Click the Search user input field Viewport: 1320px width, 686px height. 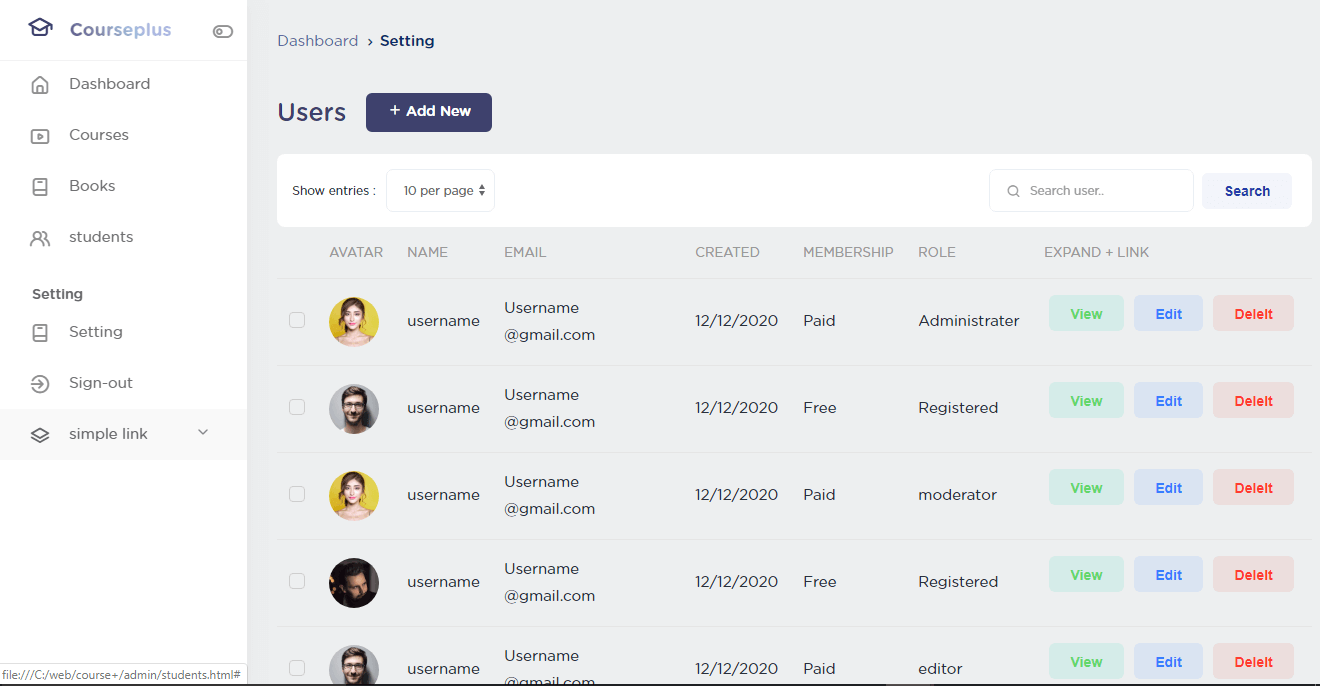pyautogui.click(x=1100, y=191)
